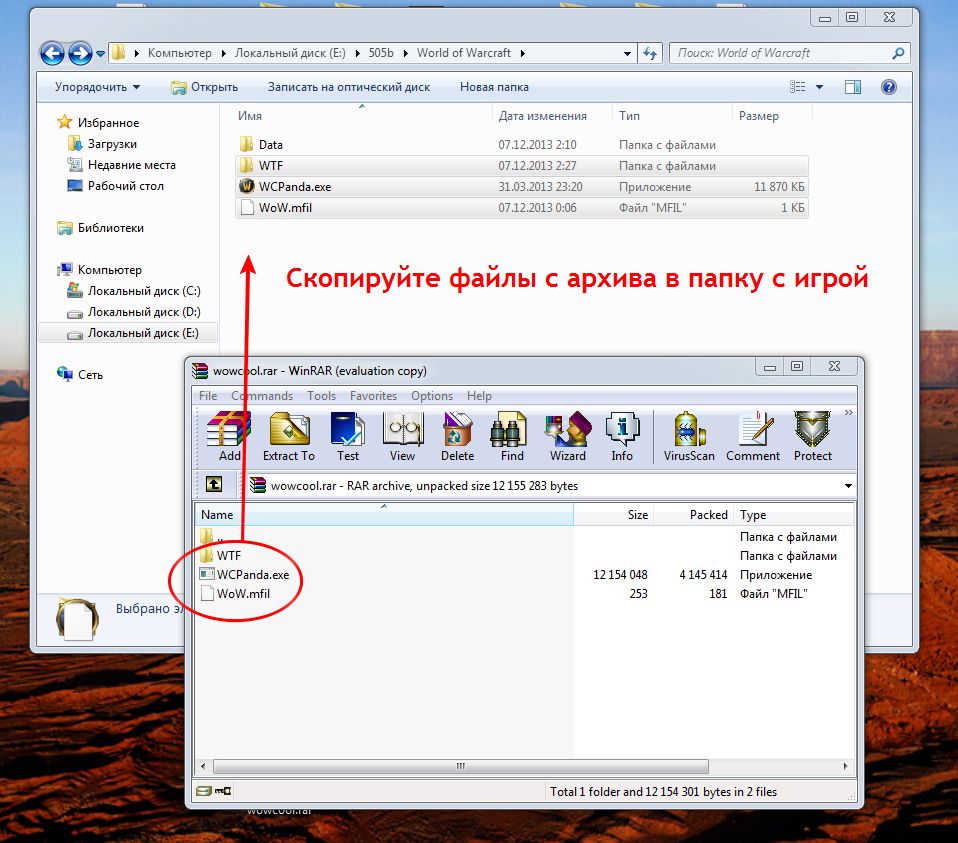The width and height of the screenshot is (958, 843).
Task: Sort Explorer by Дата изменения column
Action: tap(543, 116)
